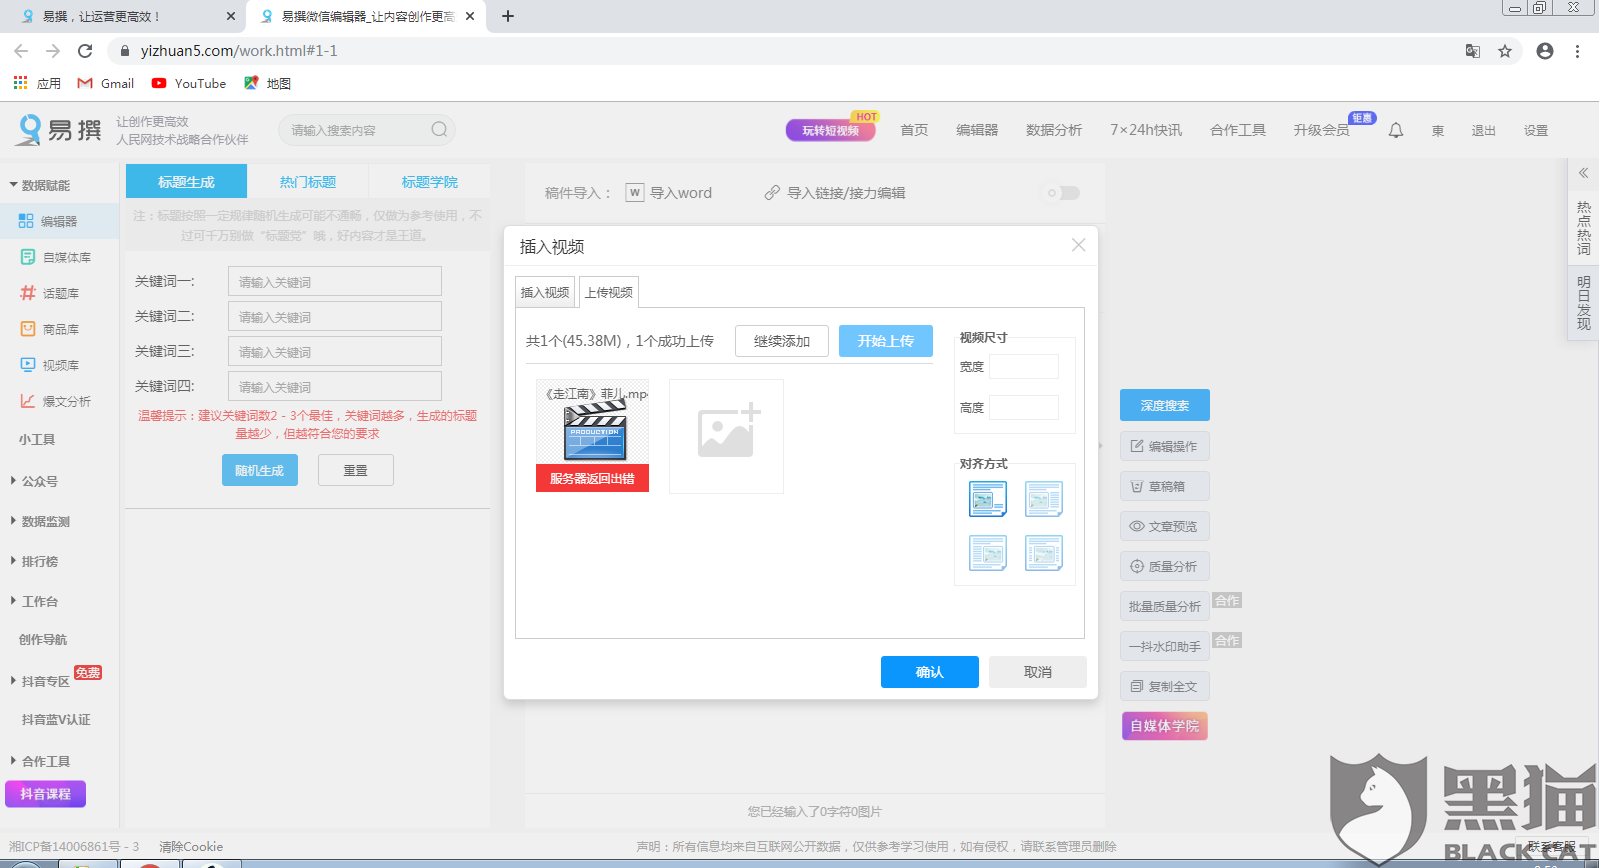Image resolution: width=1599 pixels, height=868 pixels.
Task: Click the 易撰 logo
Action: [x=60, y=130]
